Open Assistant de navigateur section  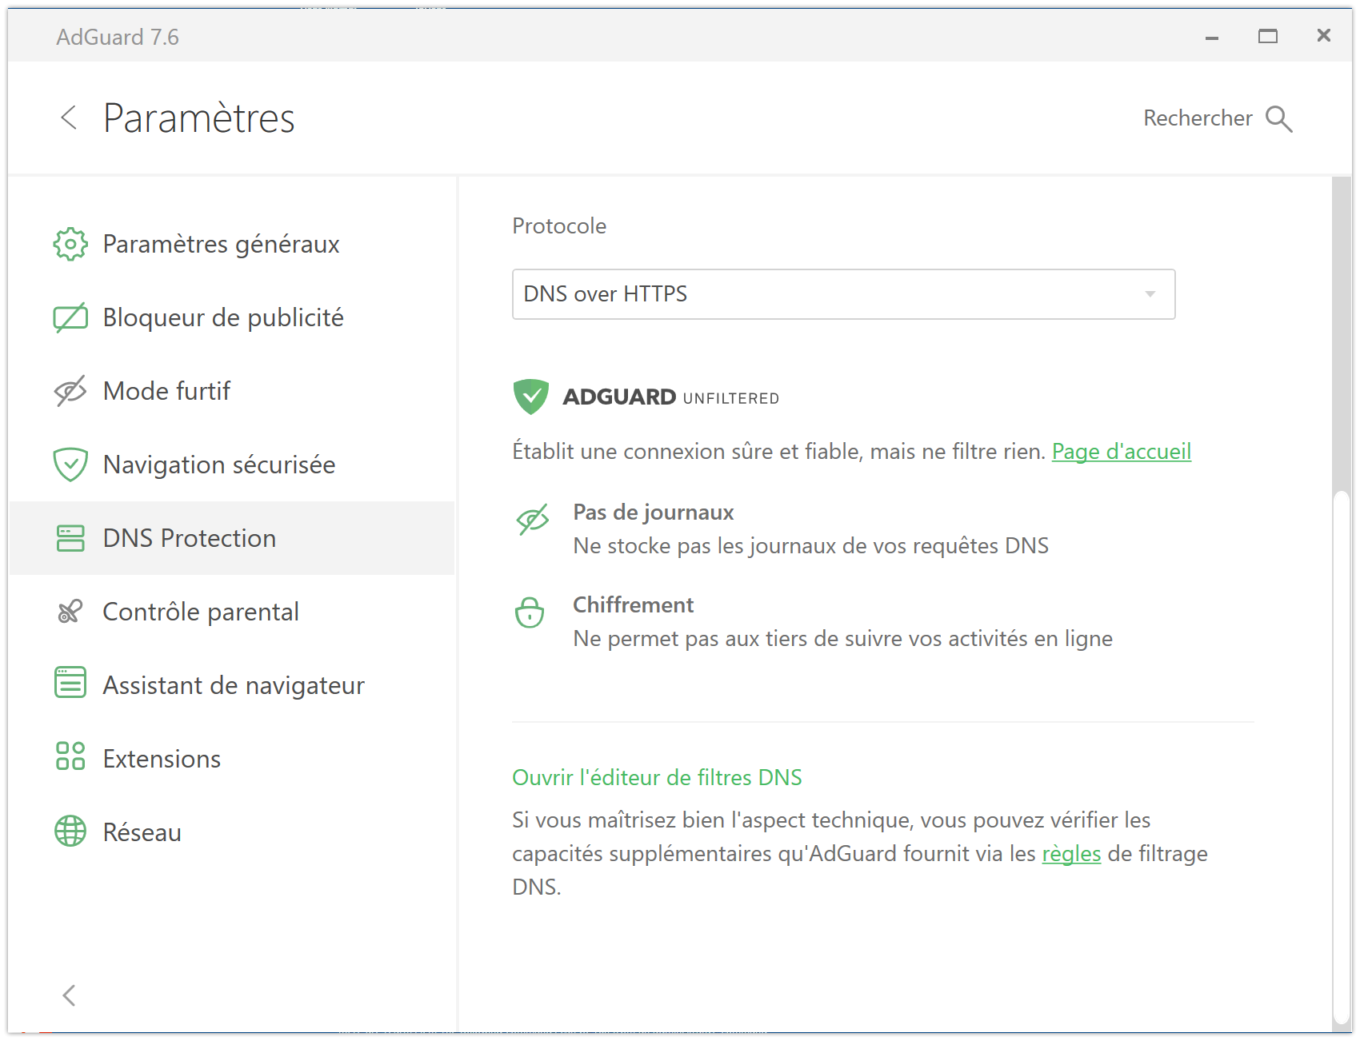pos(232,685)
